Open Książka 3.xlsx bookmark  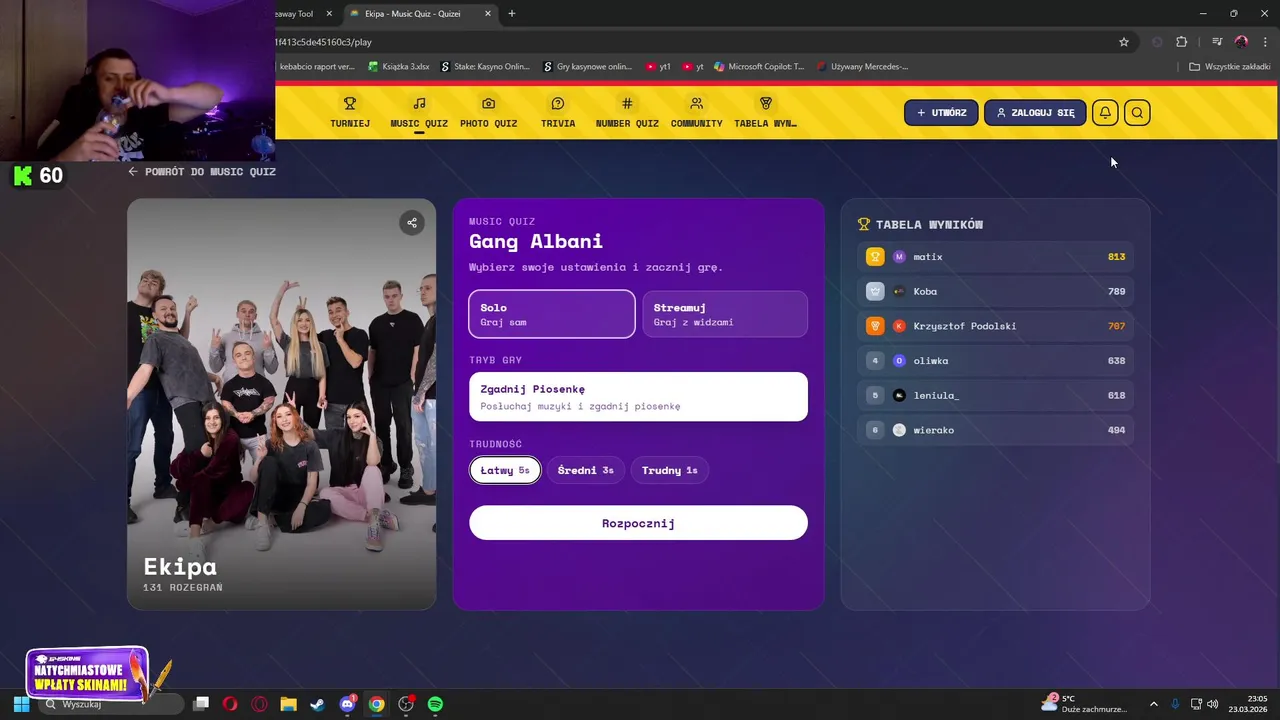point(399,67)
